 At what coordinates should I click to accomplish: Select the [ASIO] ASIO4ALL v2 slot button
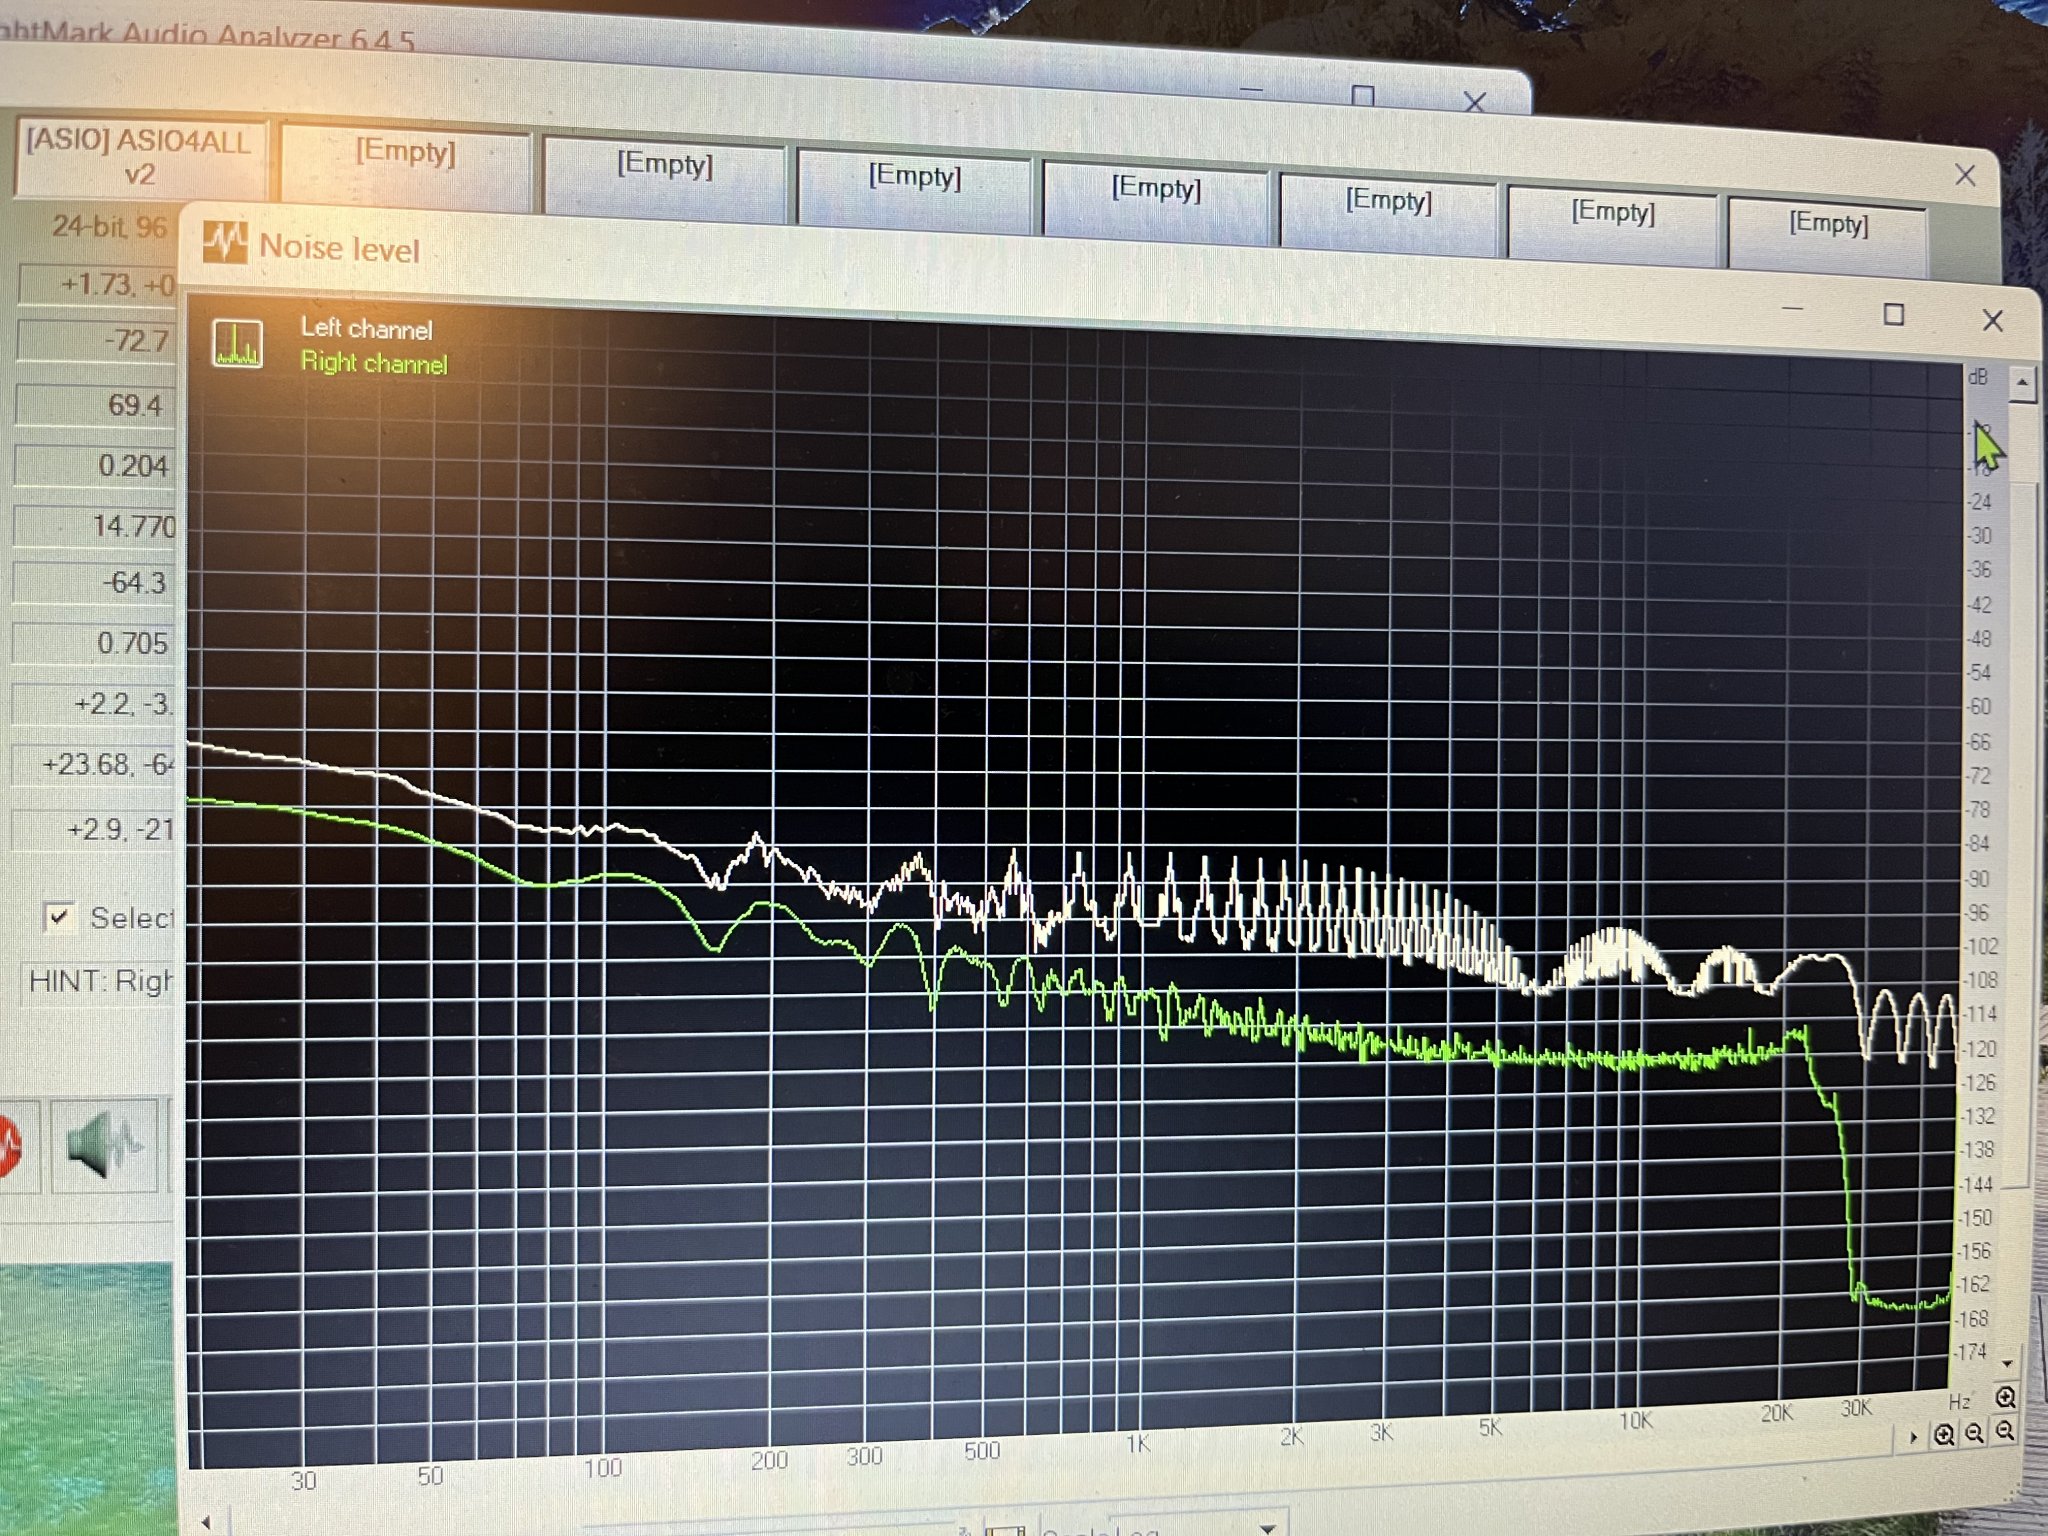click(x=139, y=157)
